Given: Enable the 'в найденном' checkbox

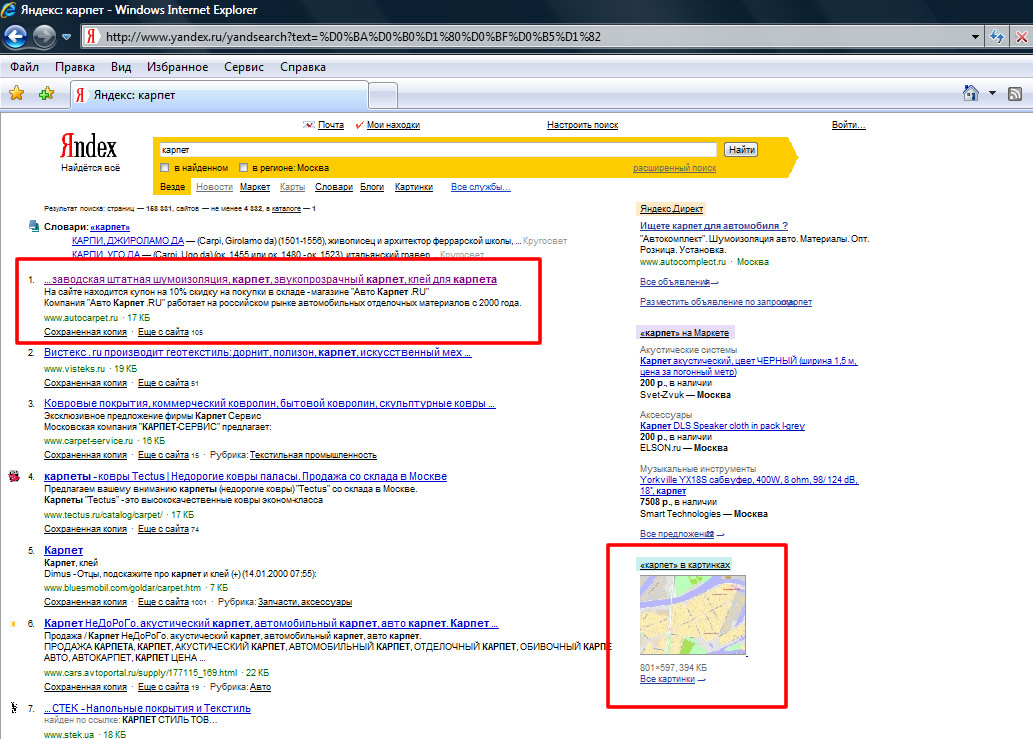Looking at the screenshot, I should (x=165, y=168).
